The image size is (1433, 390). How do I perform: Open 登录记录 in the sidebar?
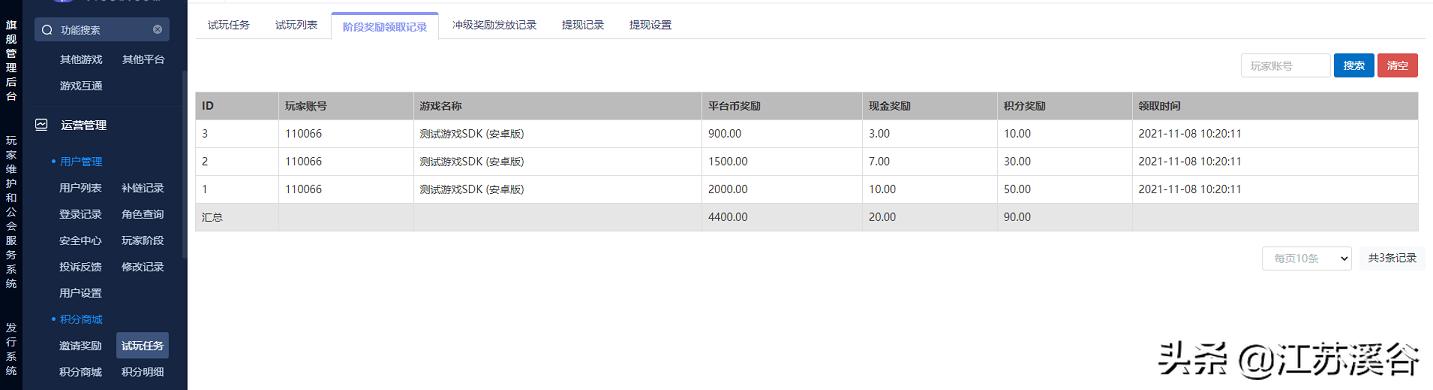(x=81, y=214)
